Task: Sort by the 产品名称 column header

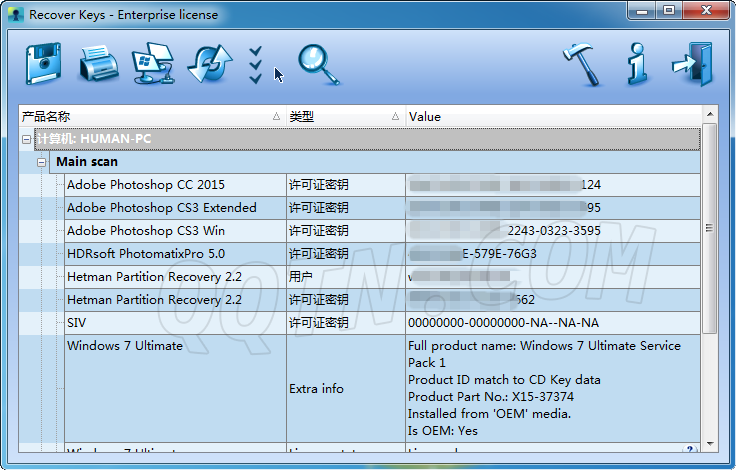Action: point(150,117)
